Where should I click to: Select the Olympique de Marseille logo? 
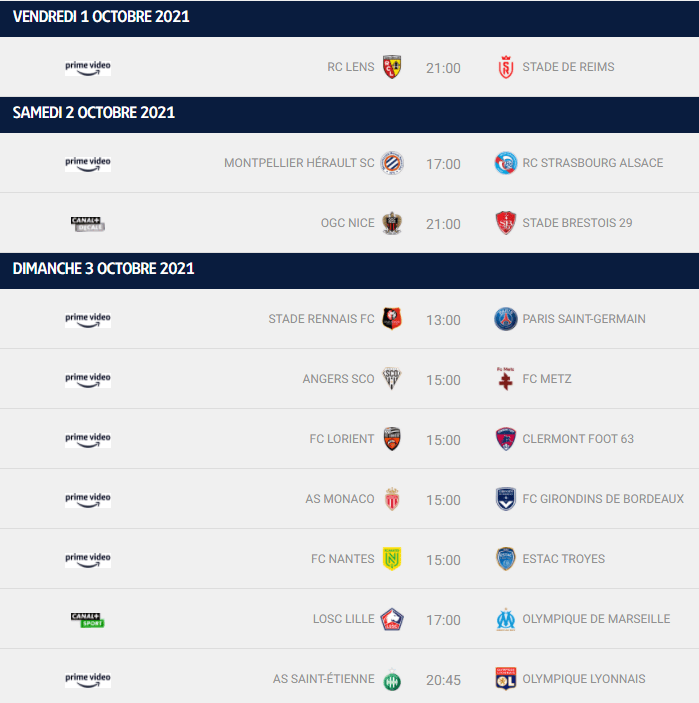[x=506, y=619]
